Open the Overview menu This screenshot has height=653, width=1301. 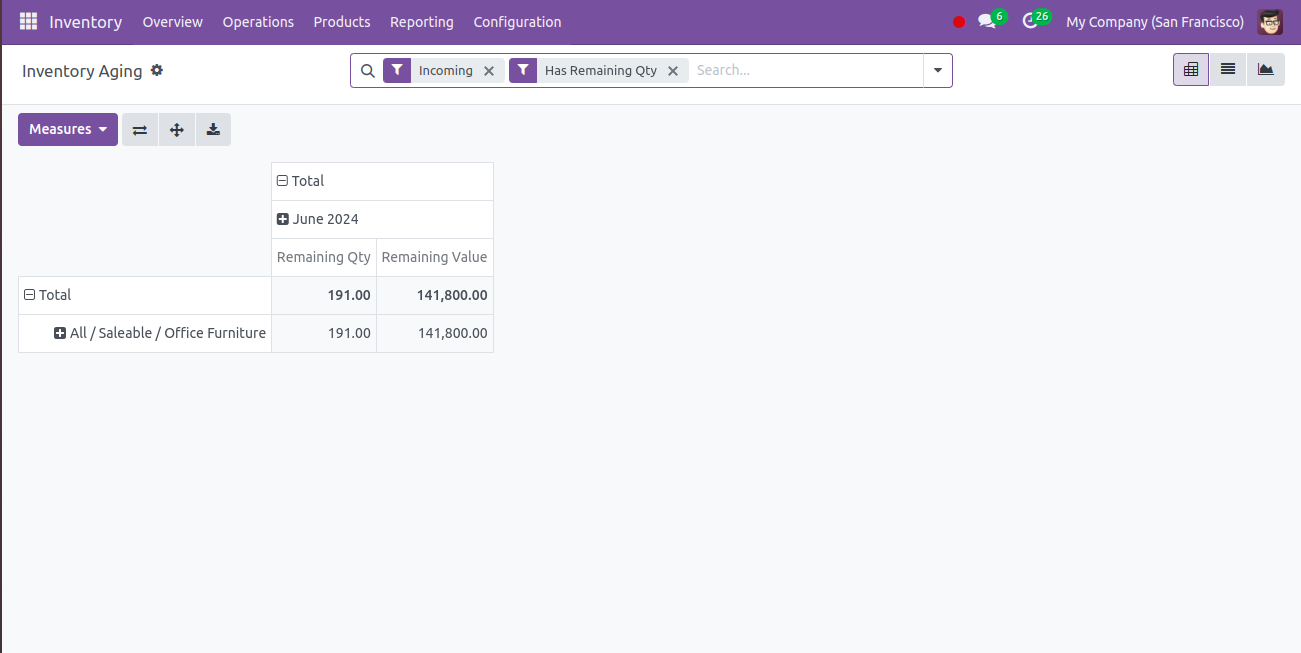tap(173, 22)
